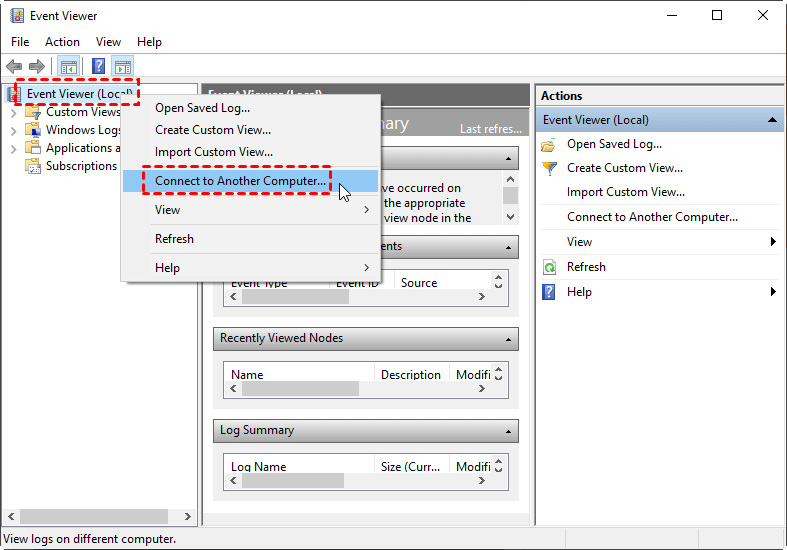The height and width of the screenshot is (550, 787).
Task: Select Open Saved Log in the context menu
Action: coord(202,108)
